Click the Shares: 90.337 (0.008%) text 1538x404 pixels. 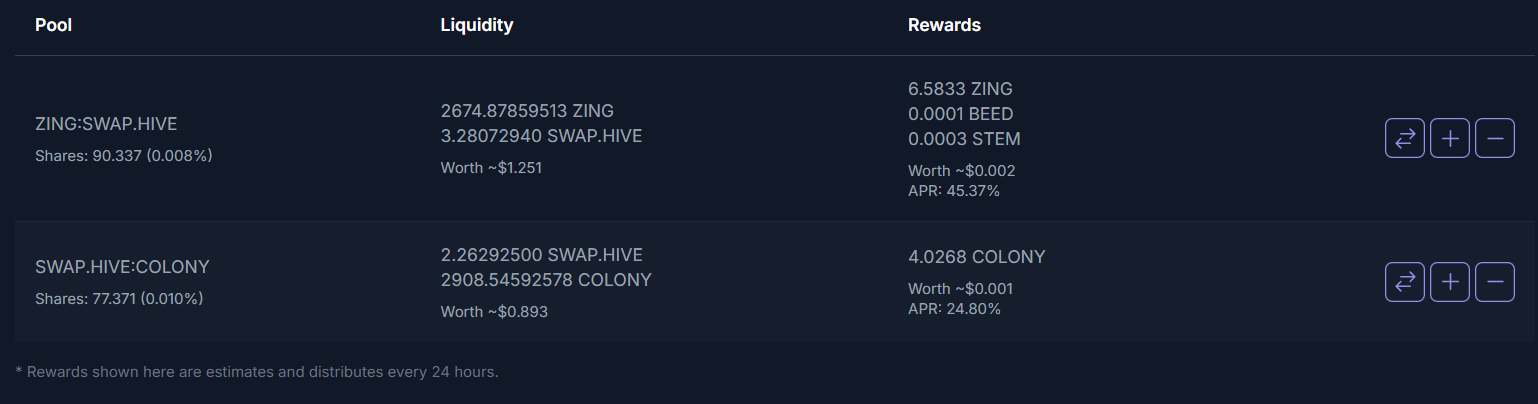coord(124,155)
